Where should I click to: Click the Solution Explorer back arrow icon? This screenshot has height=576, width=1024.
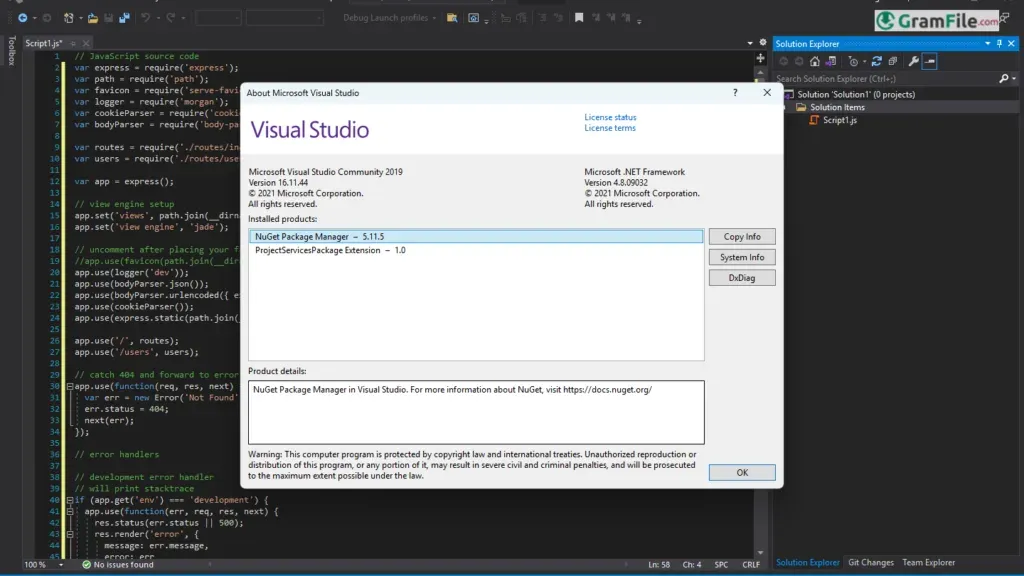783,61
